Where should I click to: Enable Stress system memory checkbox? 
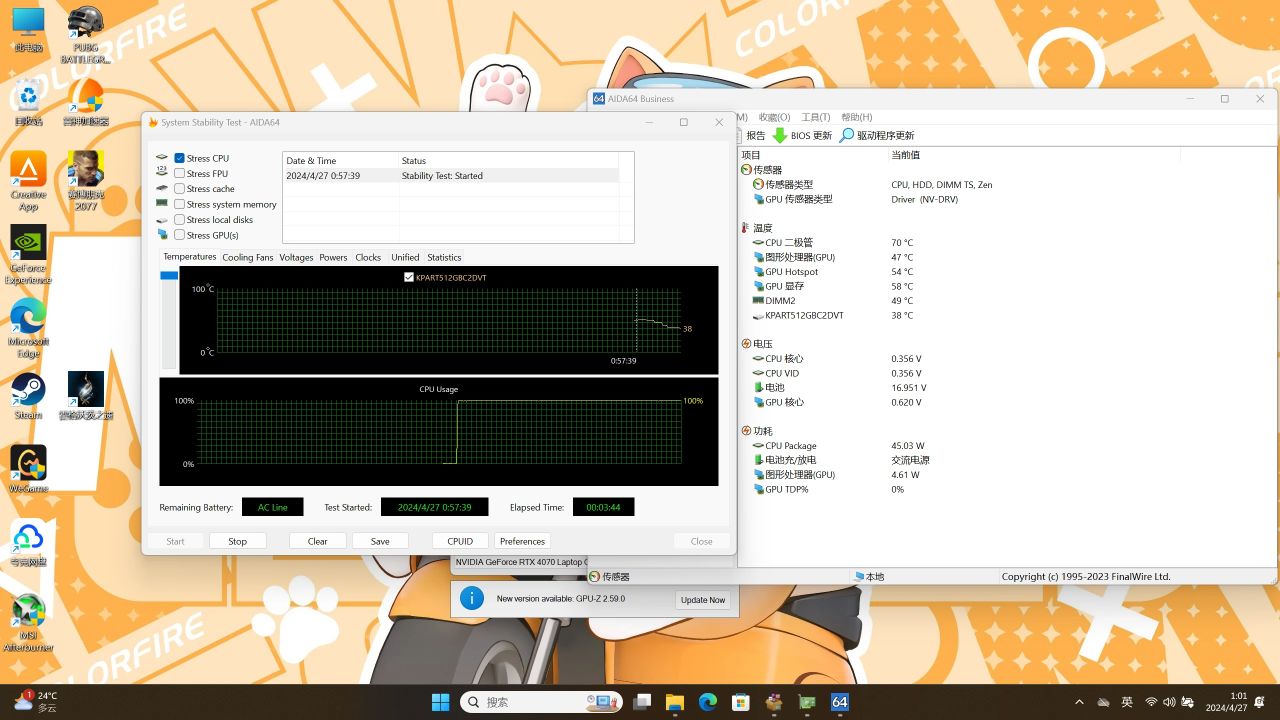pos(179,204)
